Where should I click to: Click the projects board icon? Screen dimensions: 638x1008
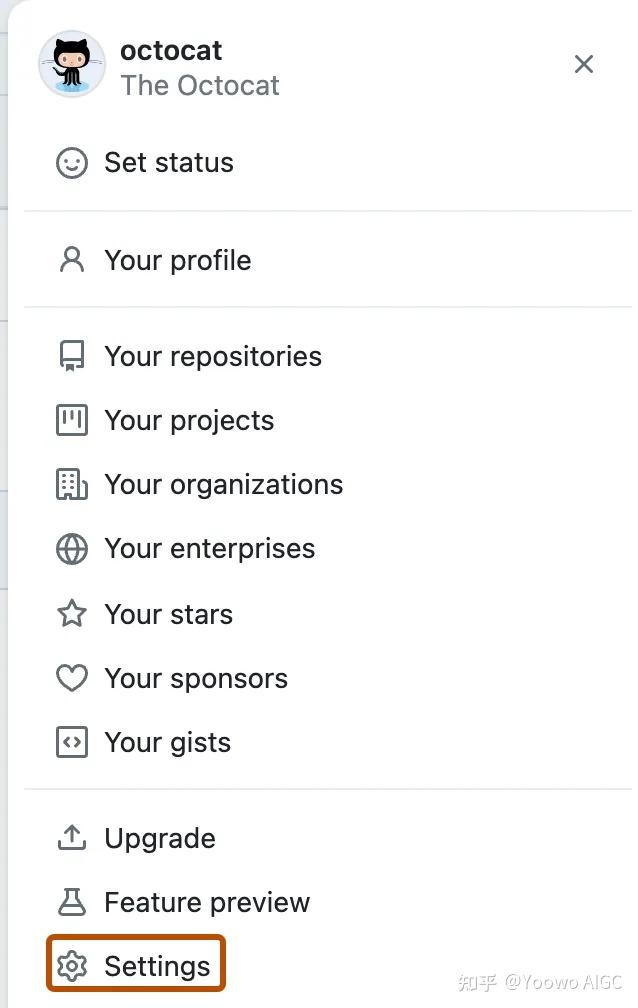pos(72,421)
